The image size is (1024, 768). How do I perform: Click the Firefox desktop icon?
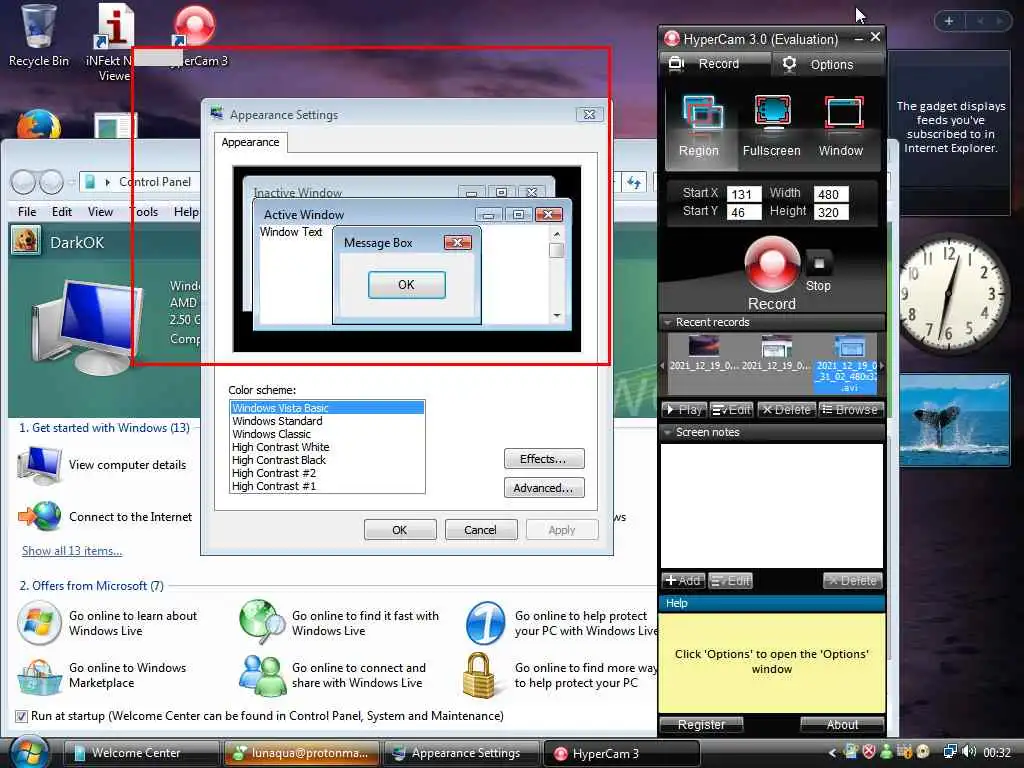pyautogui.click(x=38, y=124)
